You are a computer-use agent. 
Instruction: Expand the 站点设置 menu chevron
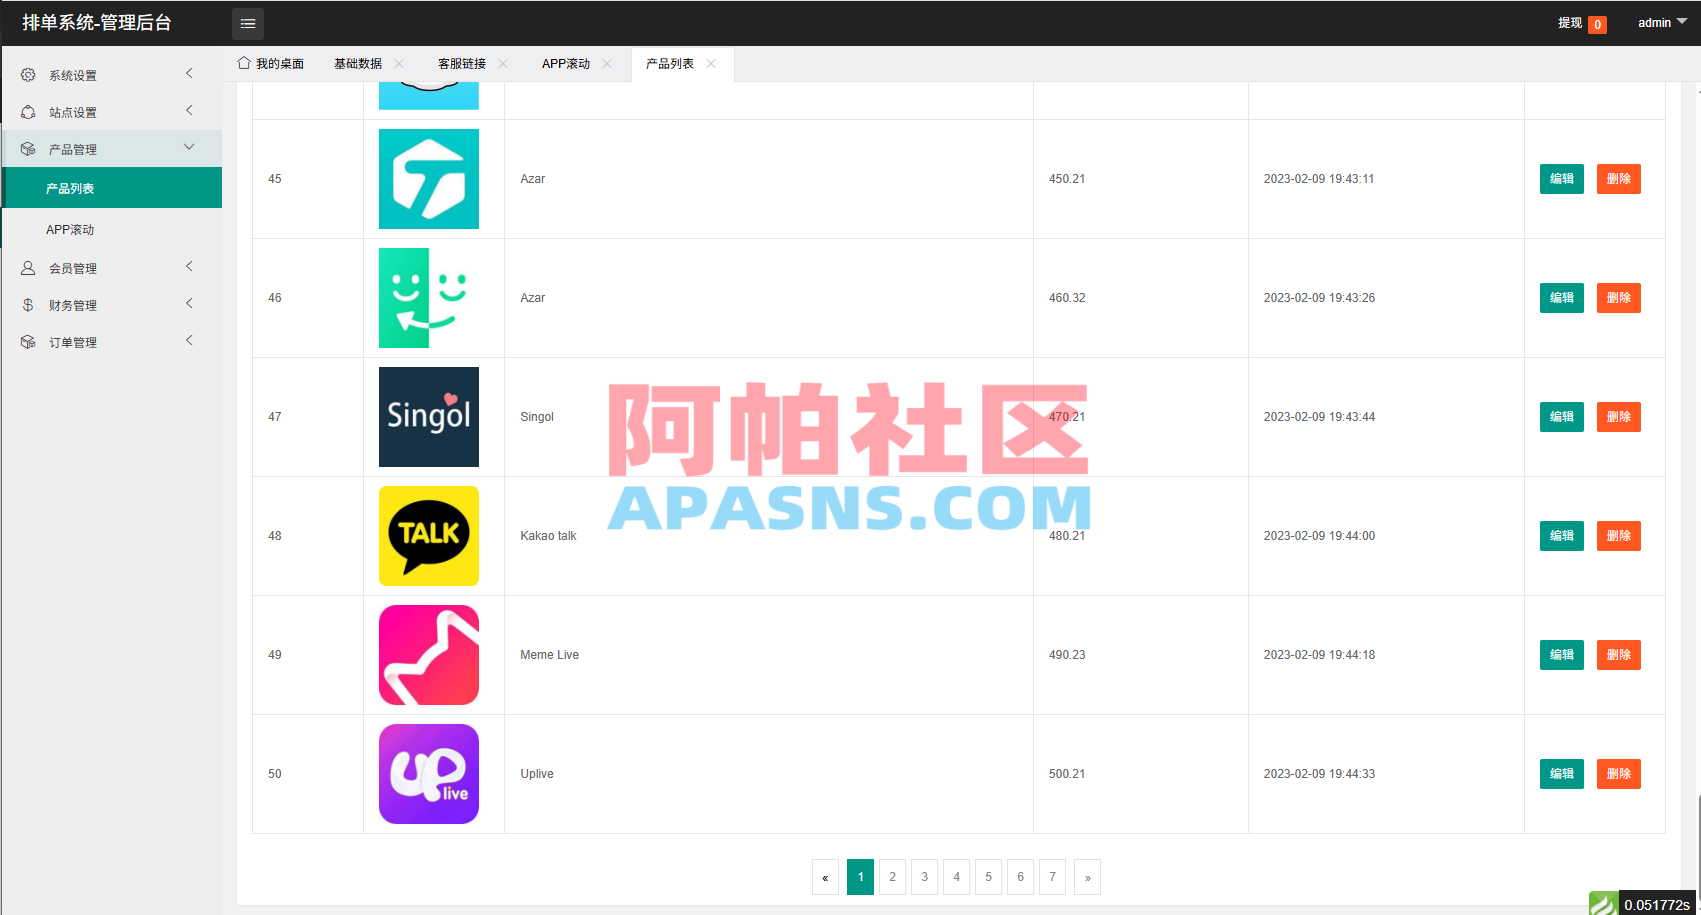pos(189,111)
